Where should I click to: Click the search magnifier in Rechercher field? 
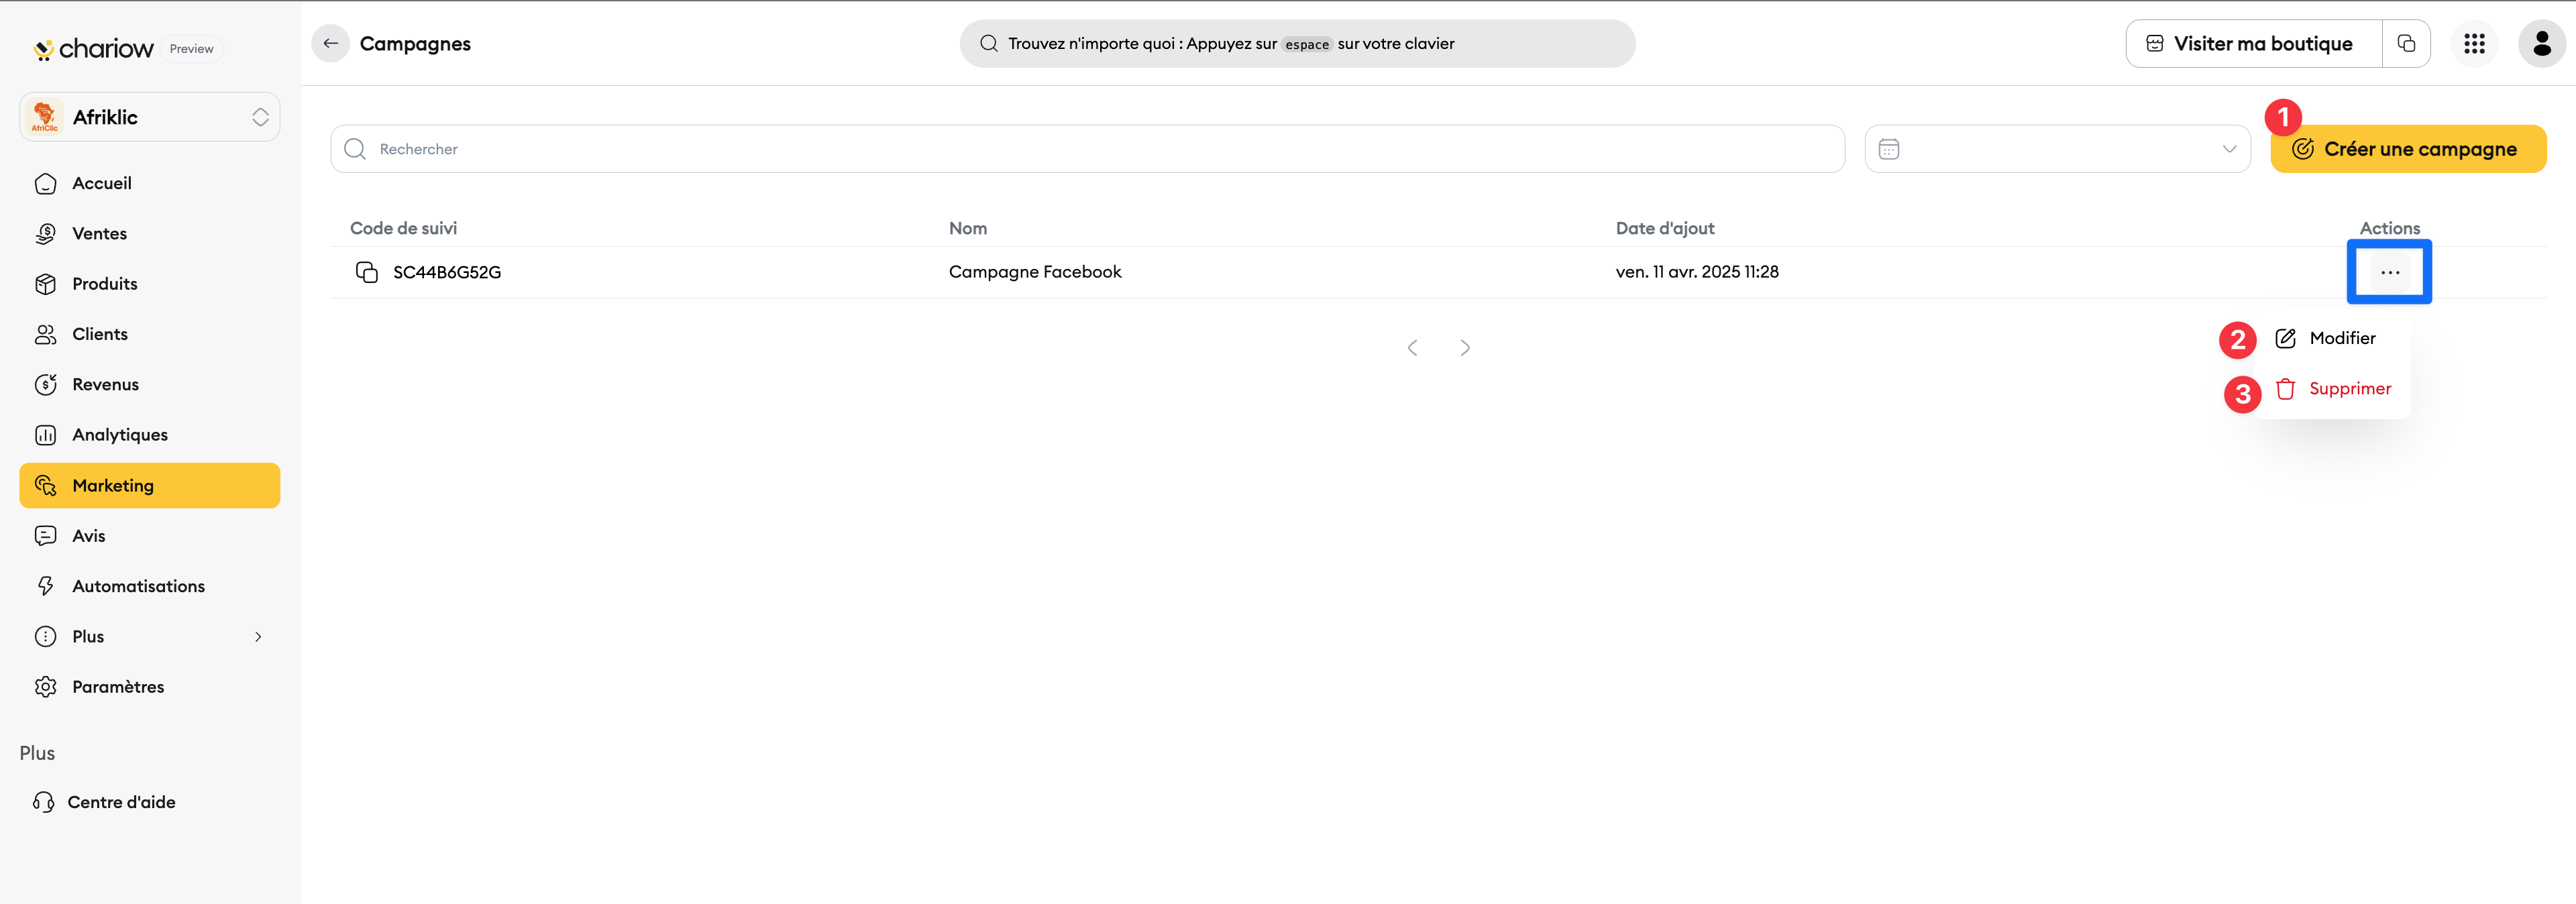tap(355, 149)
